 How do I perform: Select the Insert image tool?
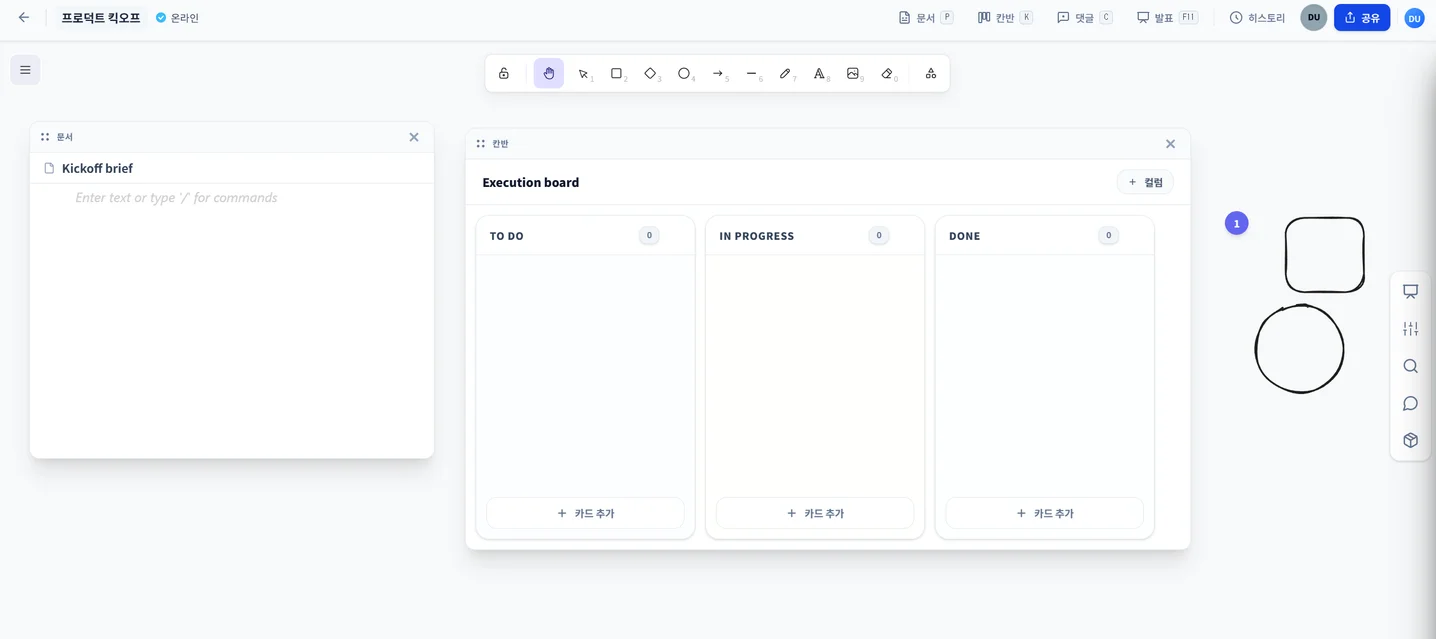click(853, 73)
